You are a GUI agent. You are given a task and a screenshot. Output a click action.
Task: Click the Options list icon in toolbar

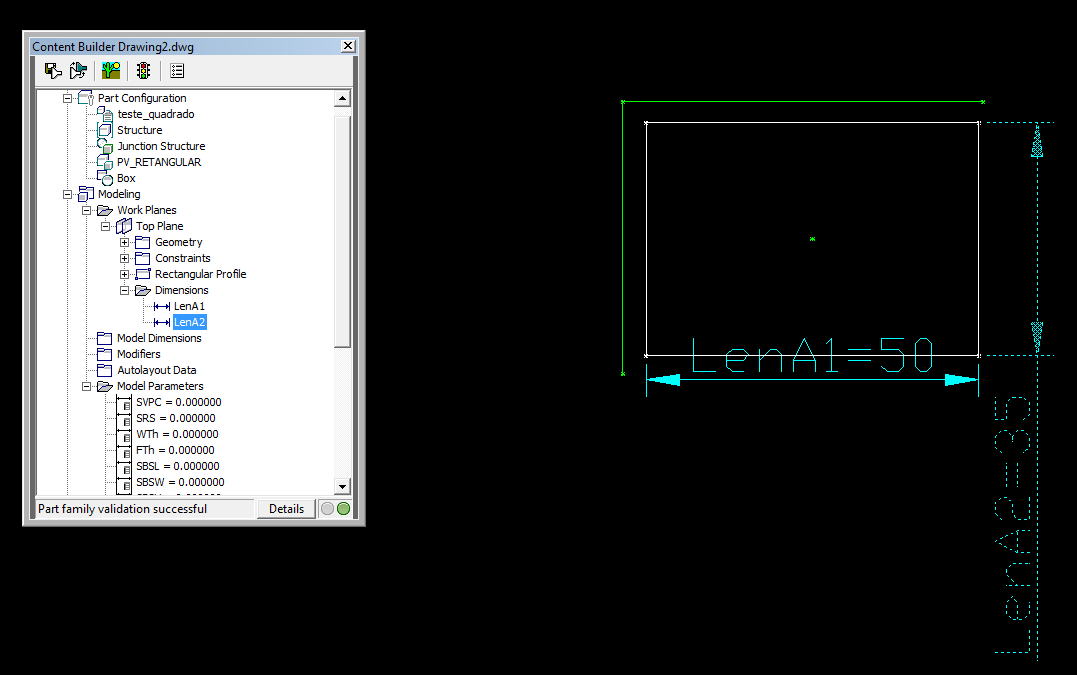click(177, 71)
